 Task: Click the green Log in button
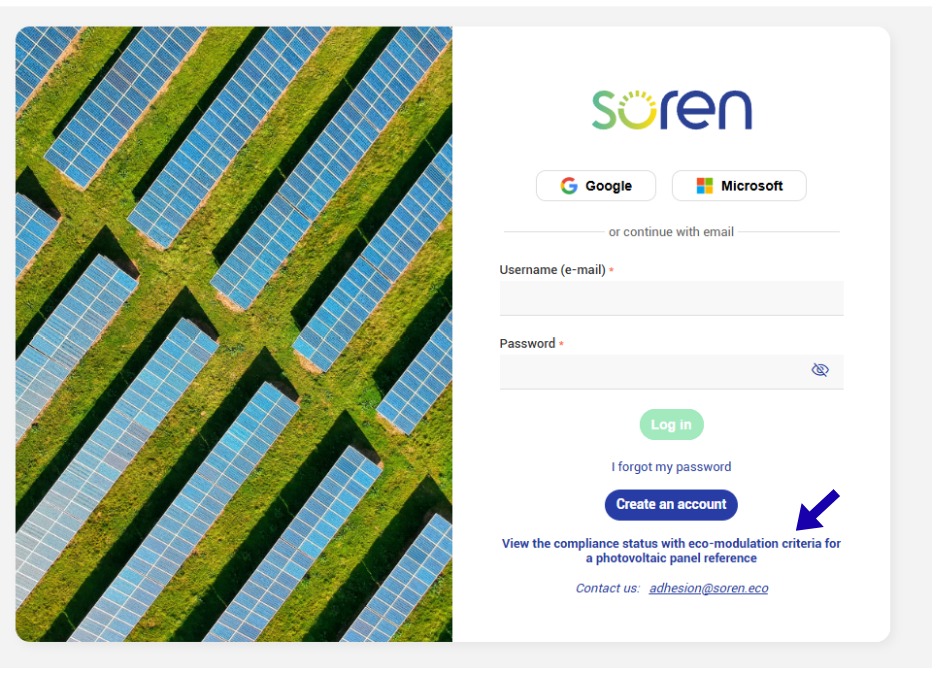[x=672, y=424]
